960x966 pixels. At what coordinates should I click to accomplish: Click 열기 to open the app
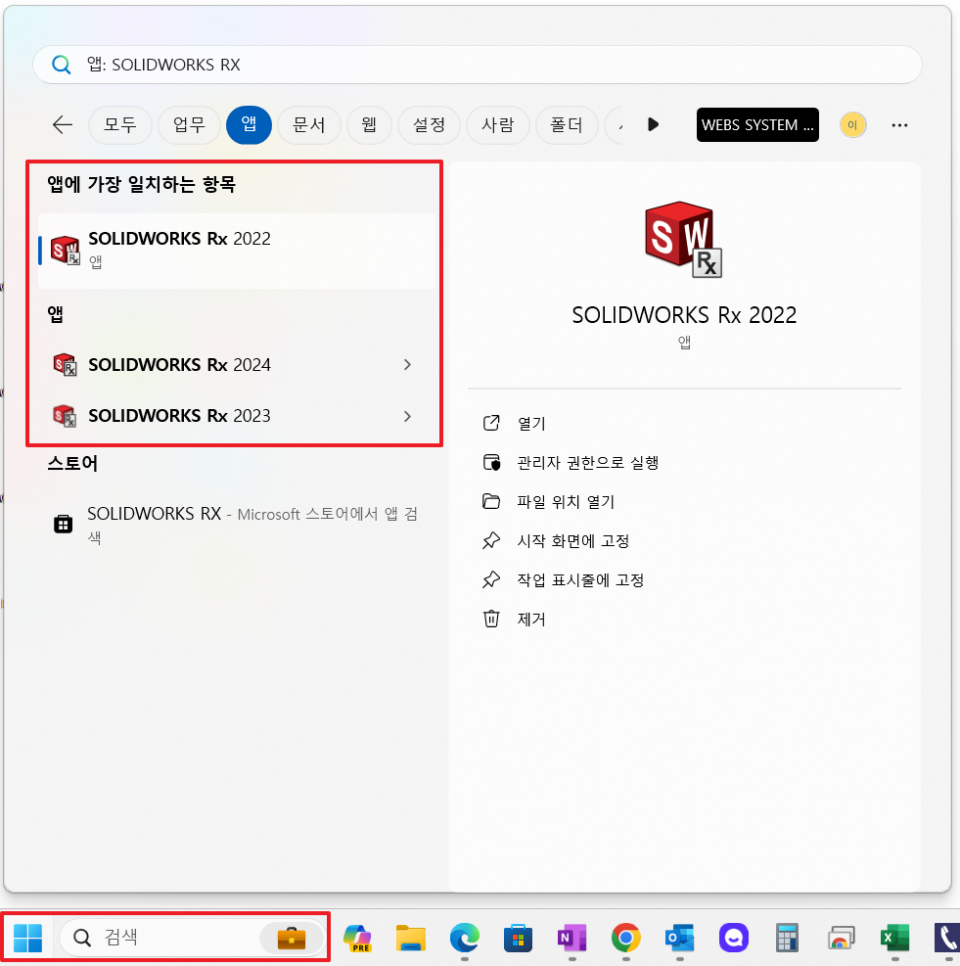pos(531,424)
